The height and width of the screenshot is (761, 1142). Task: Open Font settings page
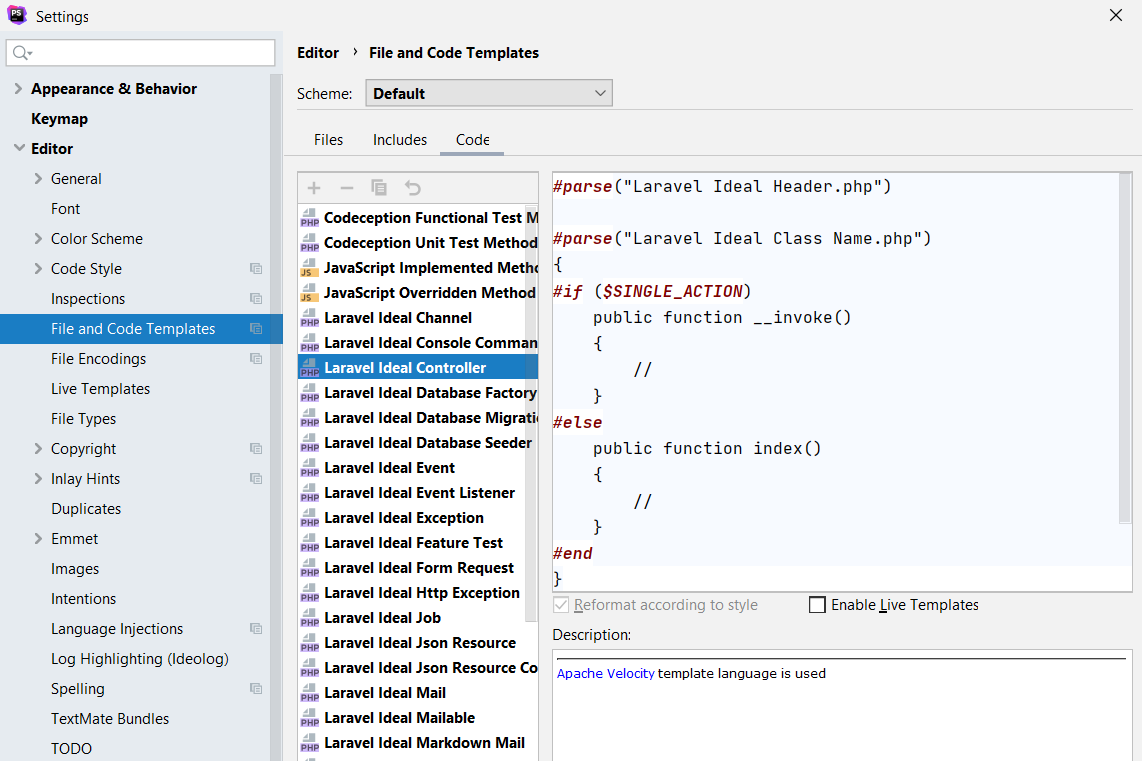click(x=66, y=209)
